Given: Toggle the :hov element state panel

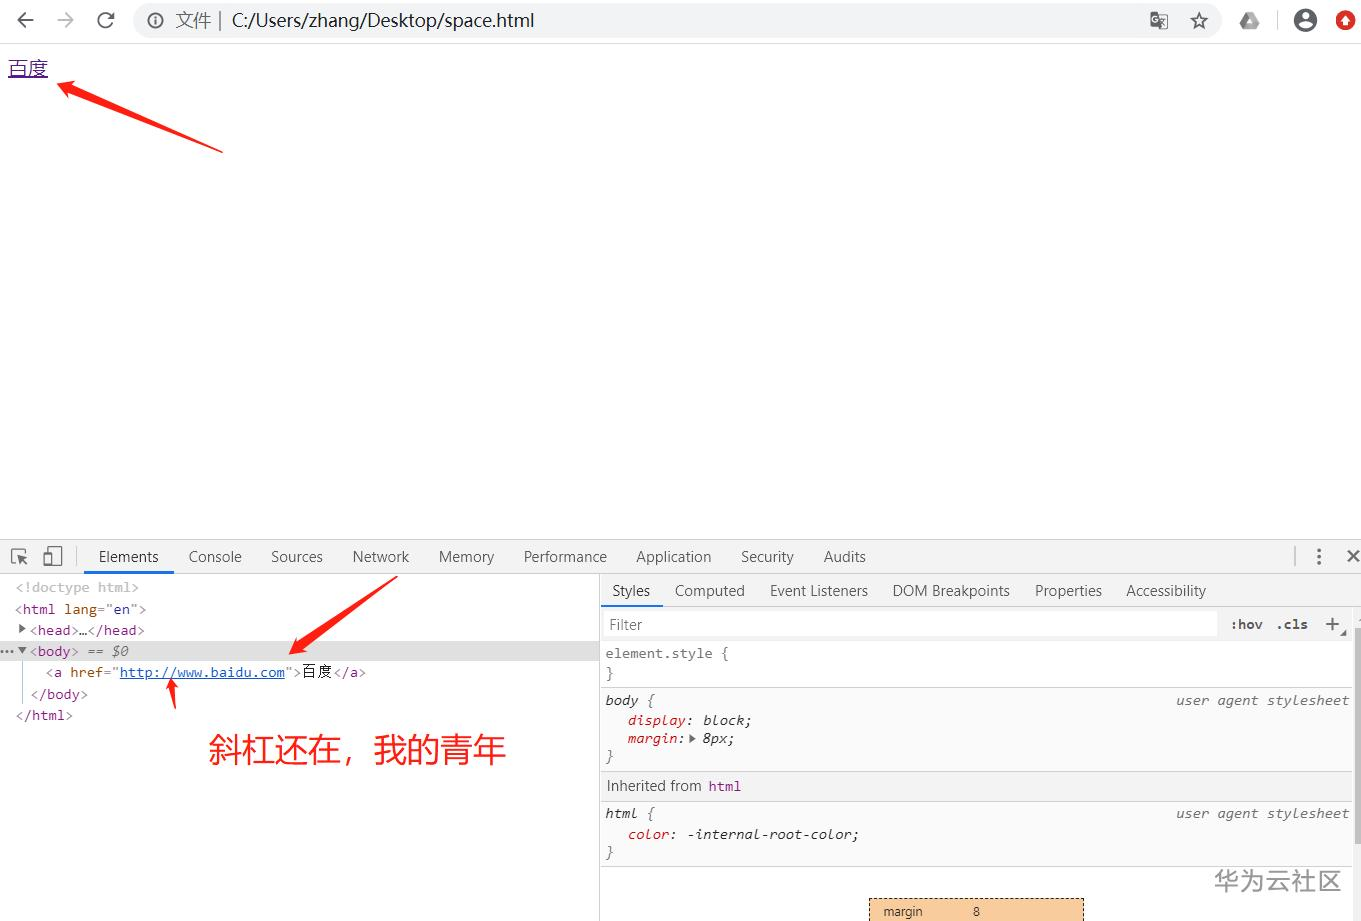Looking at the screenshot, I should [1247, 624].
